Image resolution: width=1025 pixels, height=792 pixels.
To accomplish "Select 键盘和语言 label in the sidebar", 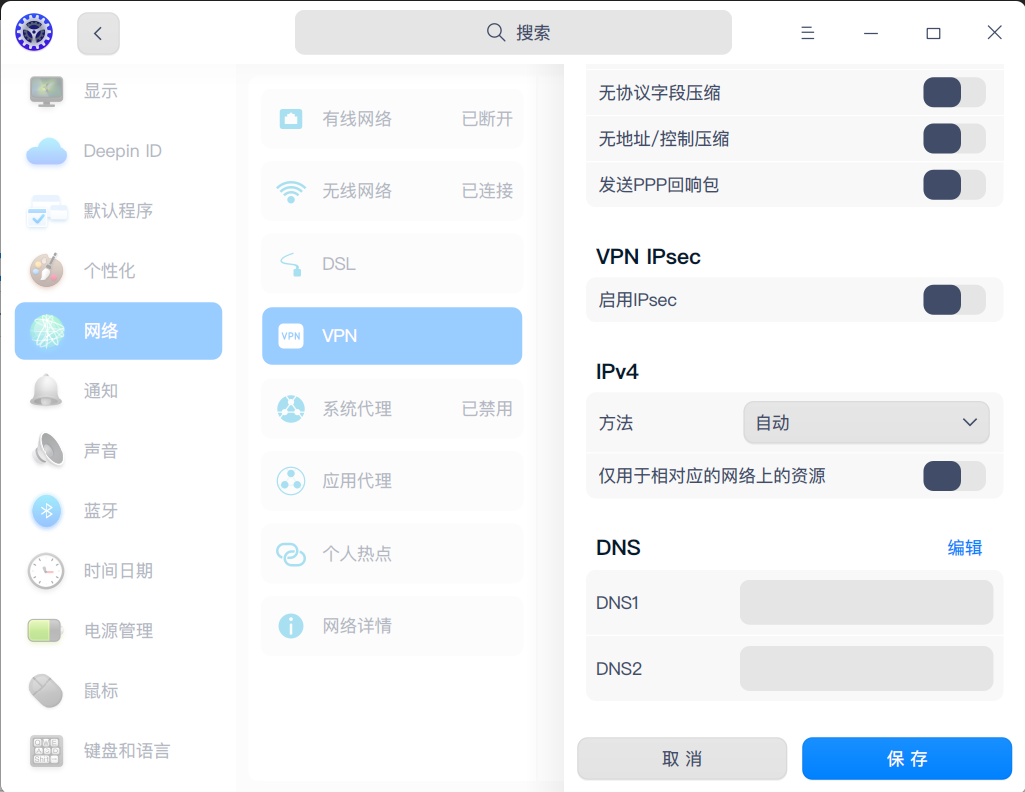I will pos(127,751).
